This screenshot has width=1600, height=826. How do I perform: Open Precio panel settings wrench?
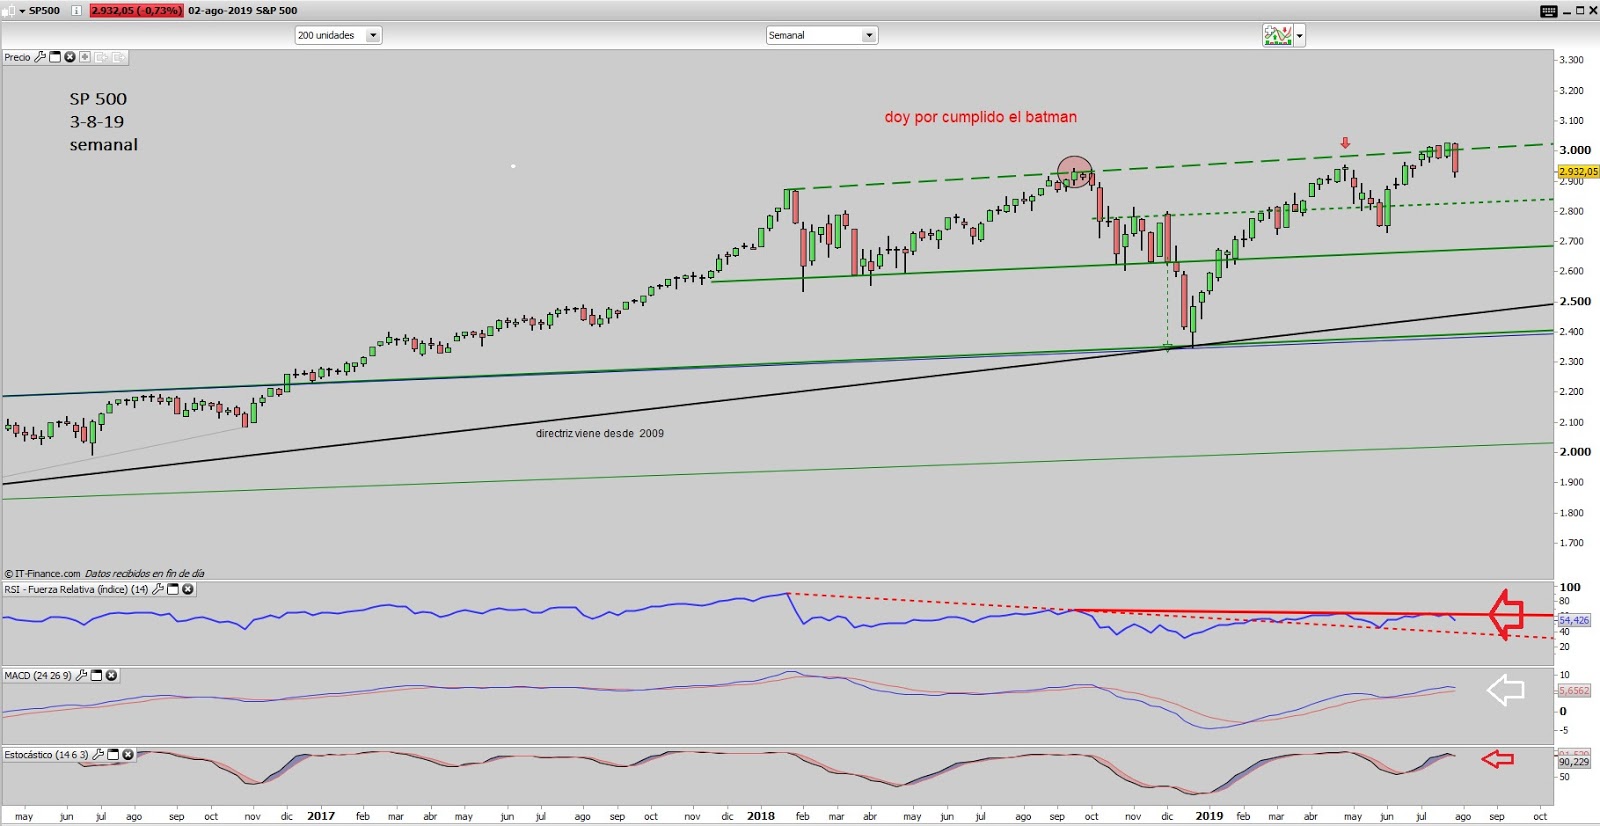[40, 57]
